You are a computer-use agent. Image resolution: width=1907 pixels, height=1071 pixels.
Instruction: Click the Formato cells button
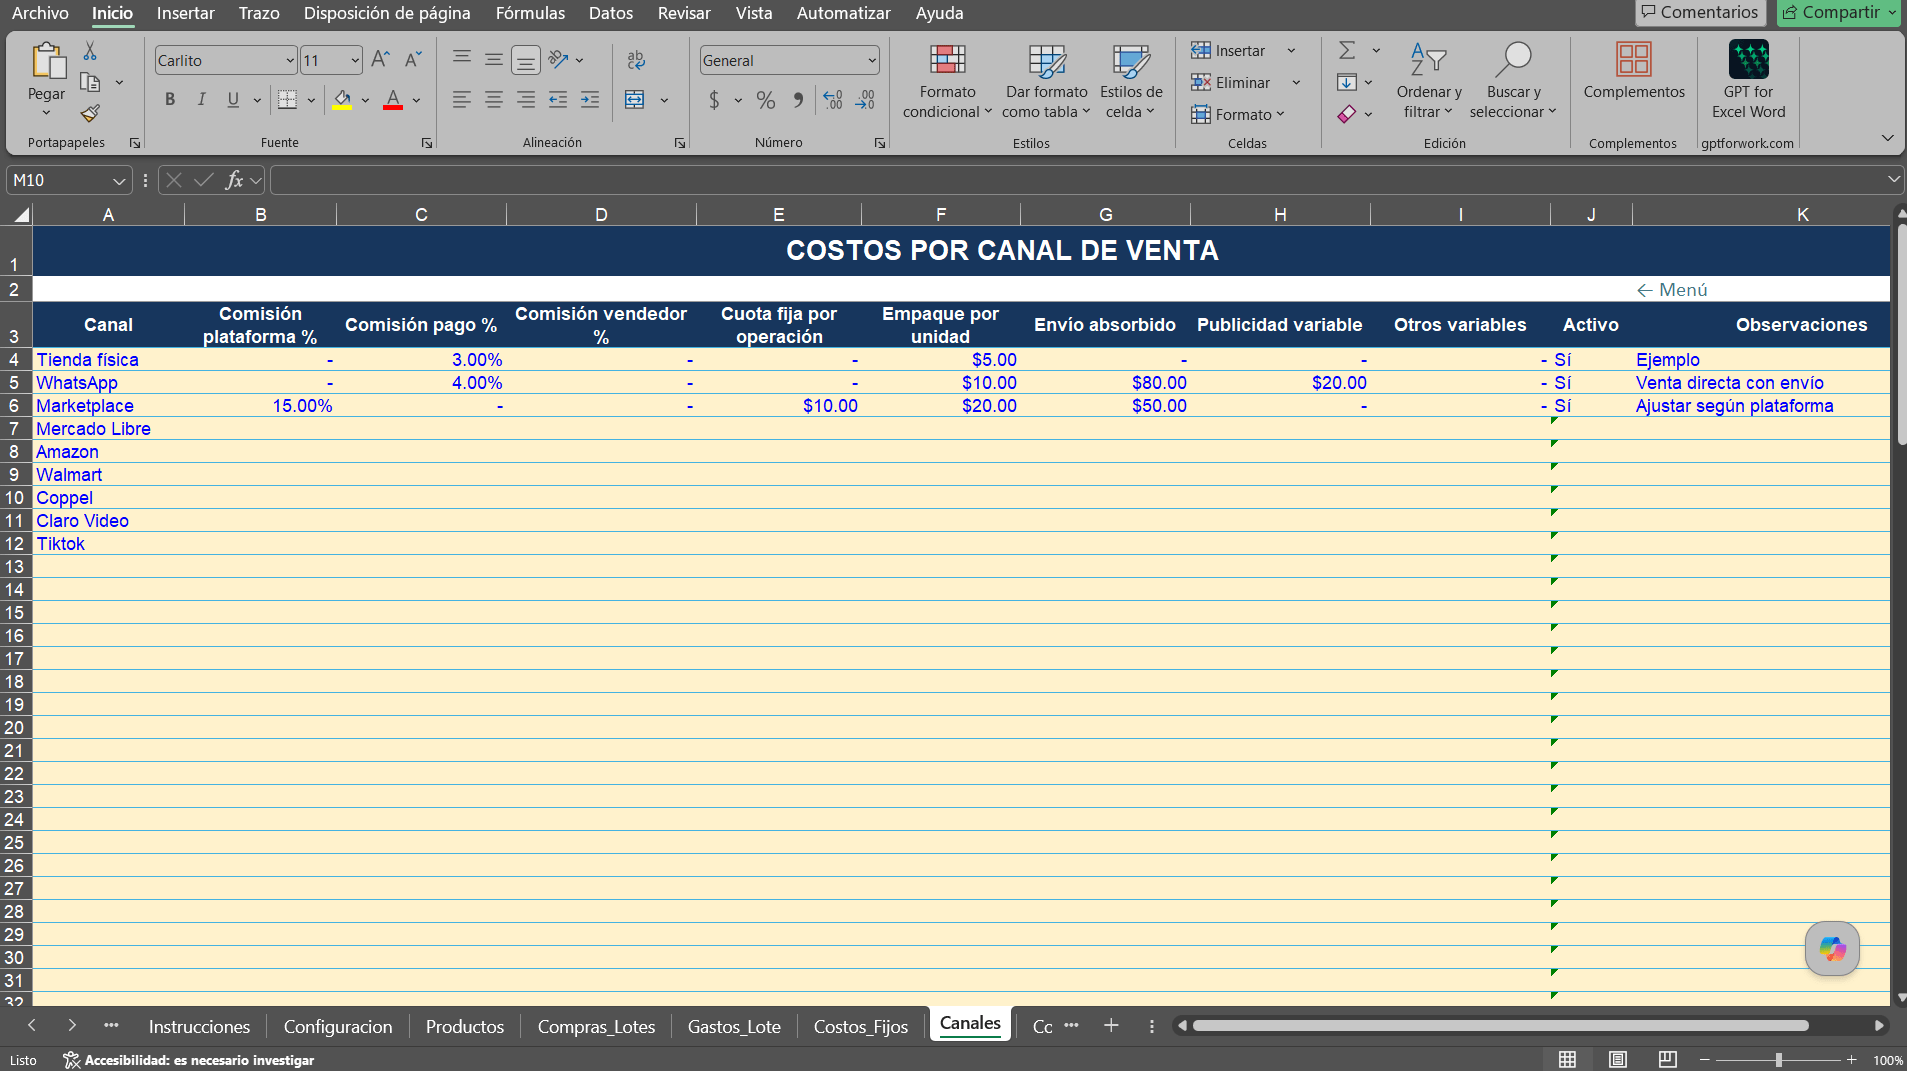[1238, 115]
